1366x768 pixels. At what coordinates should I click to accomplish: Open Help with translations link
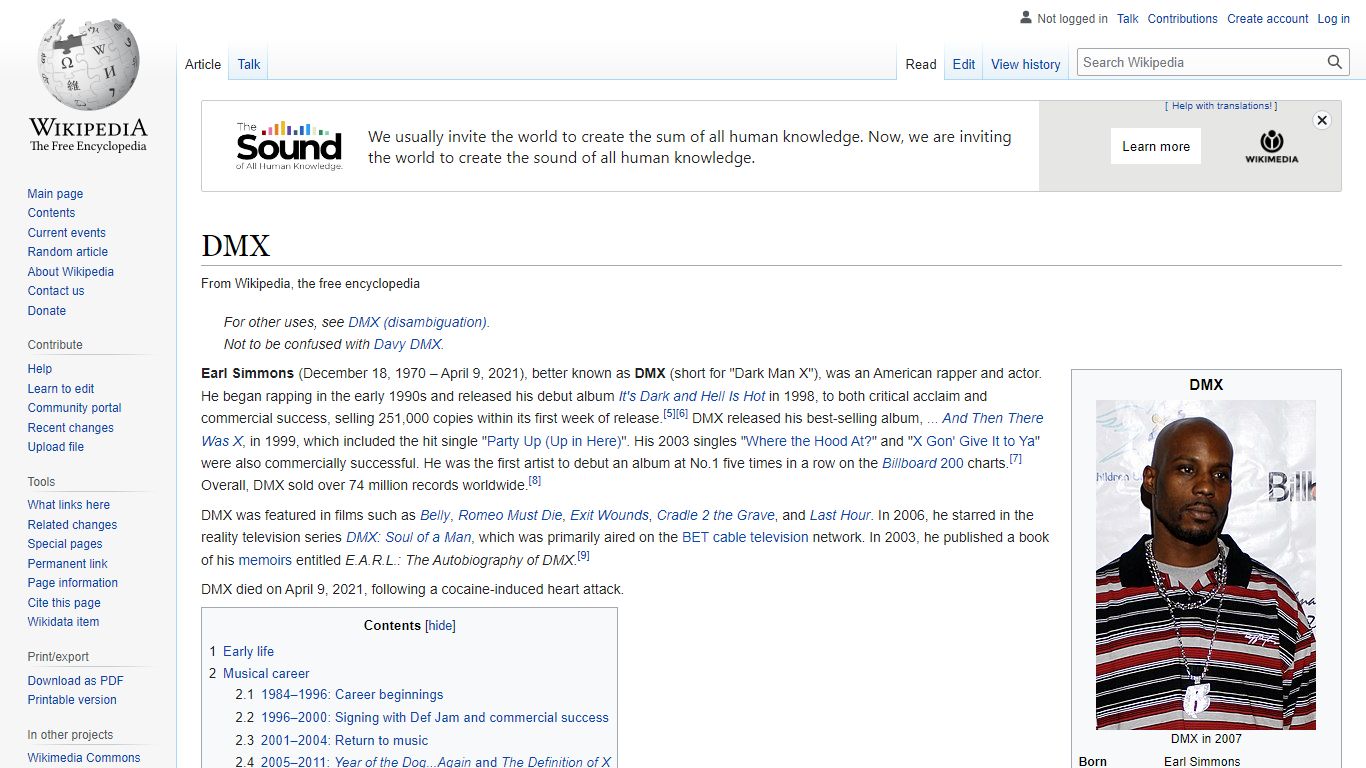point(1221,106)
